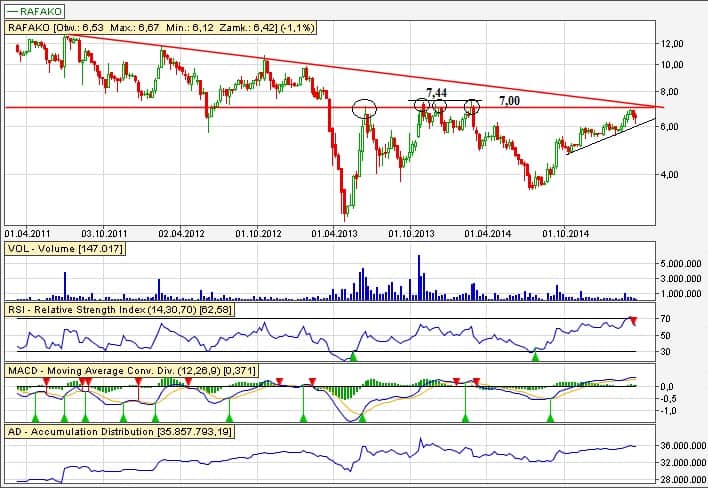Open the MACD indicator panel header
The width and height of the screenshot is (708, 489).
[x=130, y=370]
